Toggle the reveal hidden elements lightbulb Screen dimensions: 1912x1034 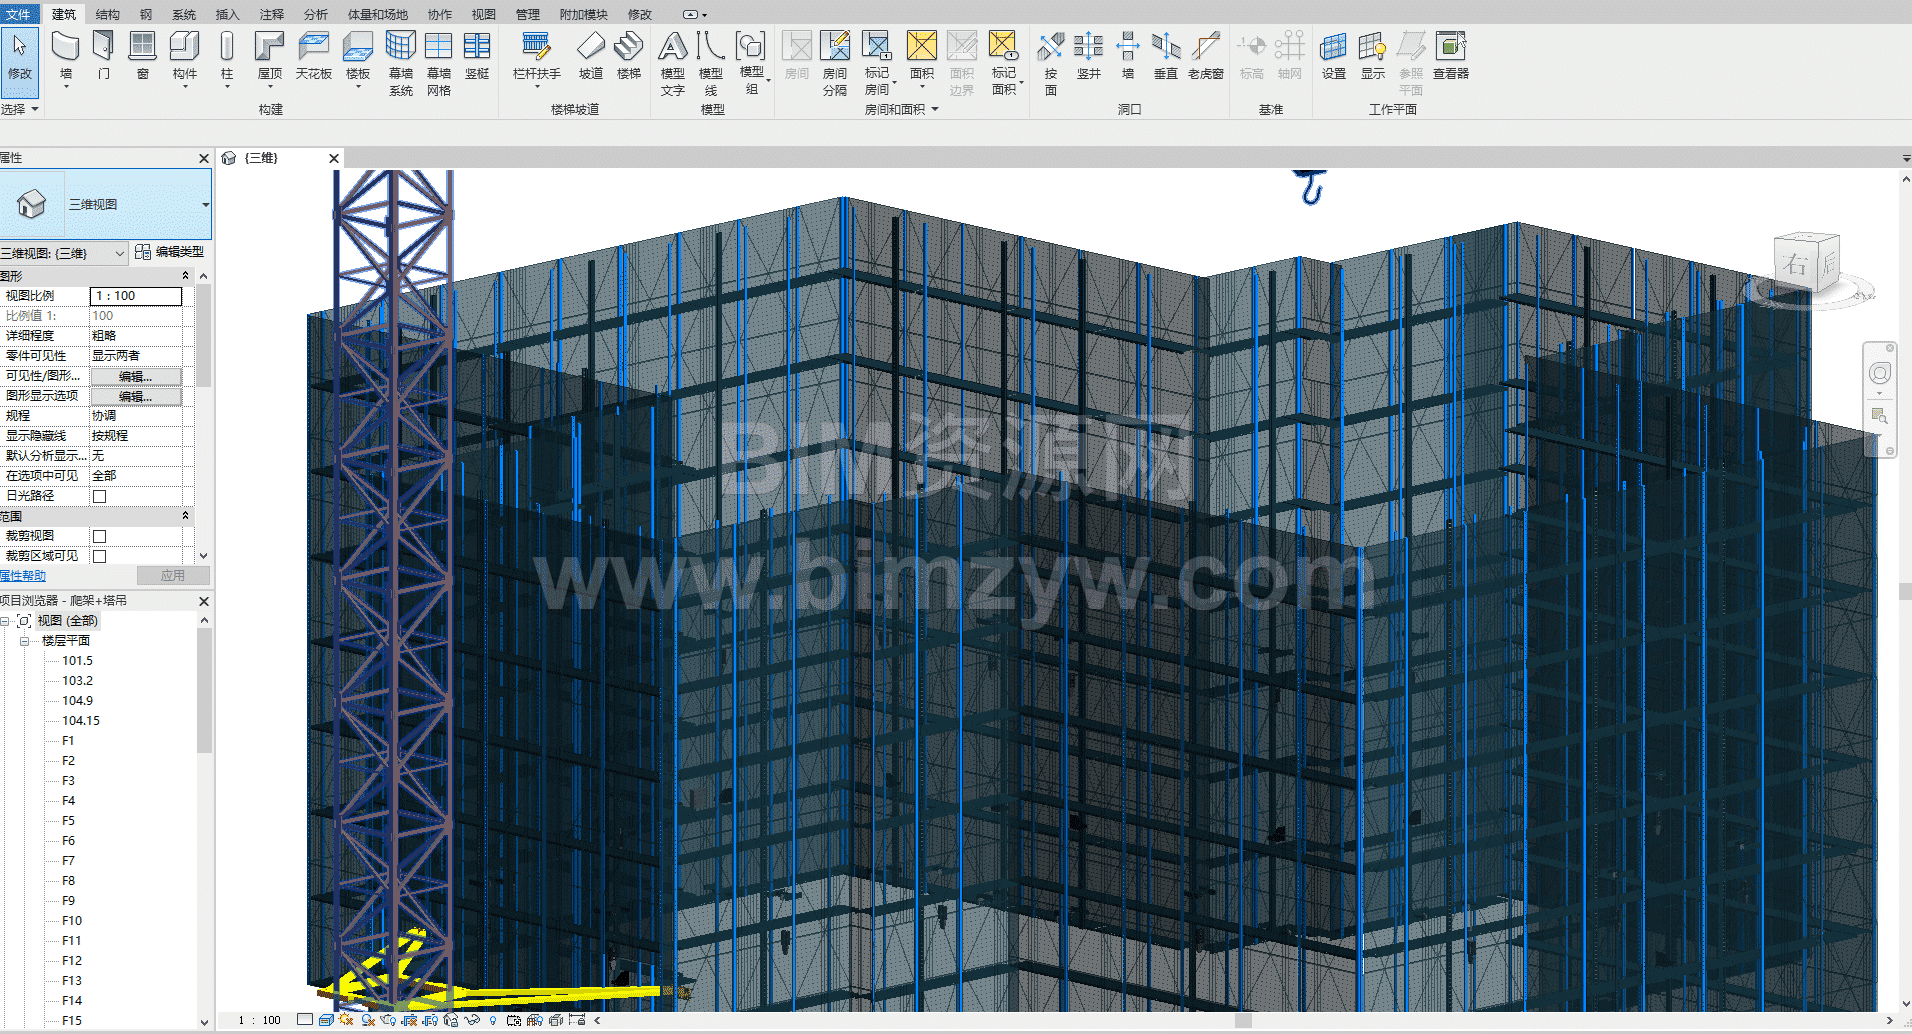click(x=493, y=1020)
